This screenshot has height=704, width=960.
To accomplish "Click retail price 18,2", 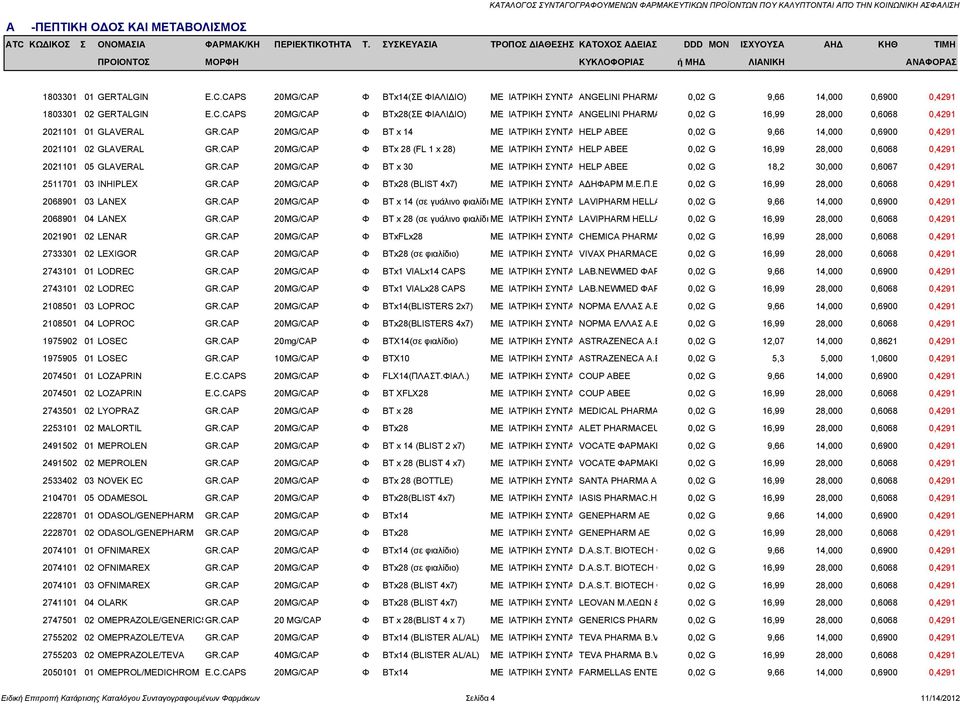I will click(x=776, y=167).
